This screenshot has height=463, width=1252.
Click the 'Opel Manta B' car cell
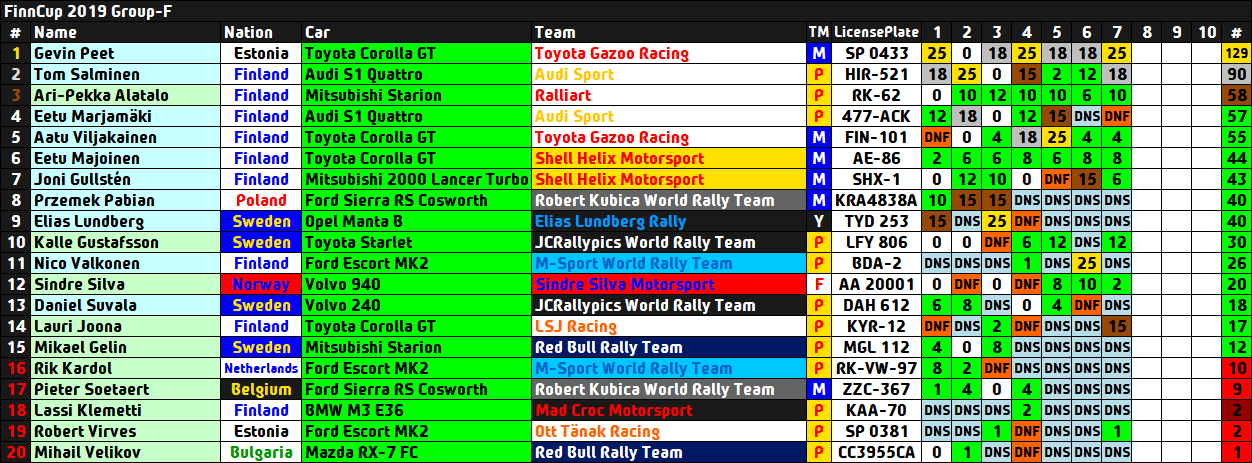point(416,221)
